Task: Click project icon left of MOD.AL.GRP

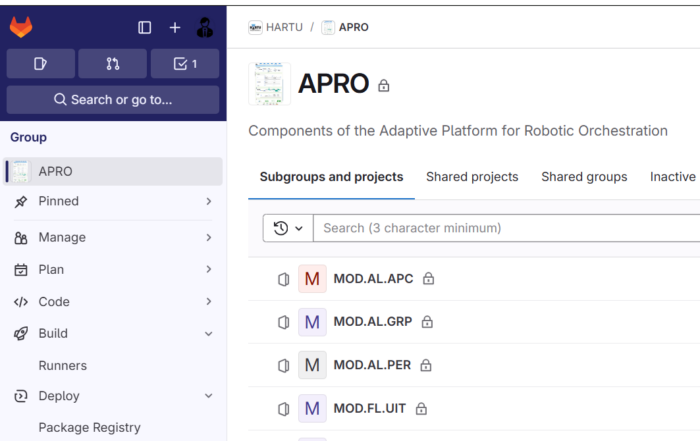Action: [x=283, y=322]
